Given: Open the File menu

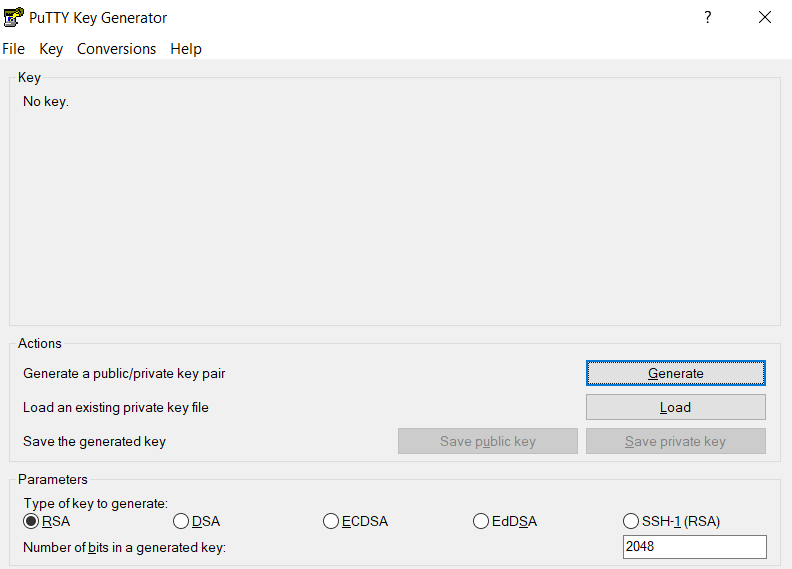Looking at the screenshot, I should (14, 49).
